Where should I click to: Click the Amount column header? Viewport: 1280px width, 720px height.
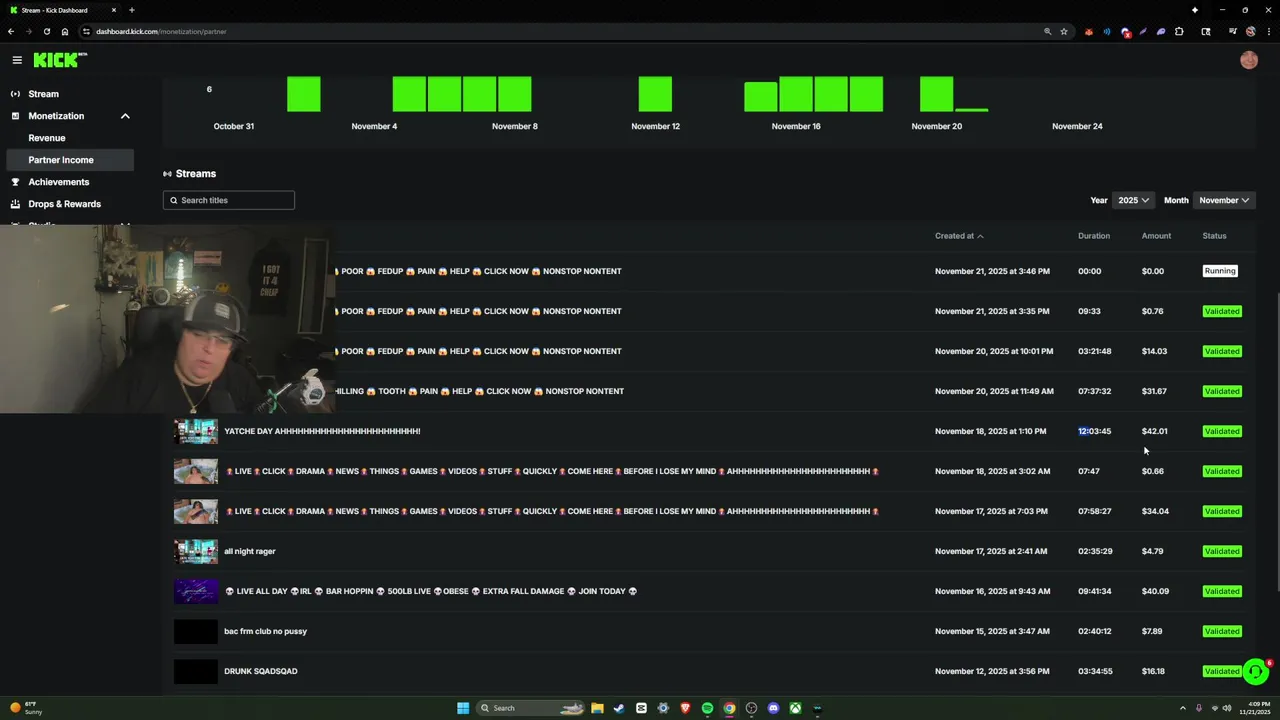point(1156,236)
